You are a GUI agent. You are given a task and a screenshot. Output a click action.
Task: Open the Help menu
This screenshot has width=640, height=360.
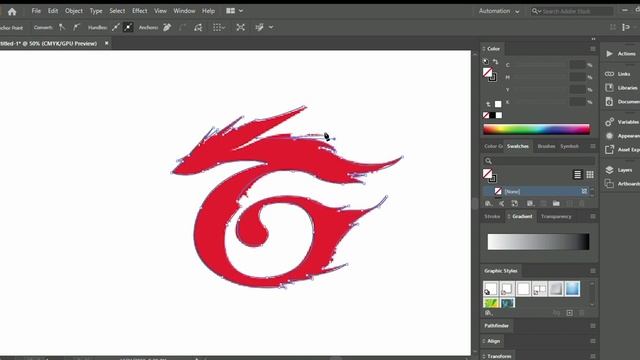click(x=208, y=11)
